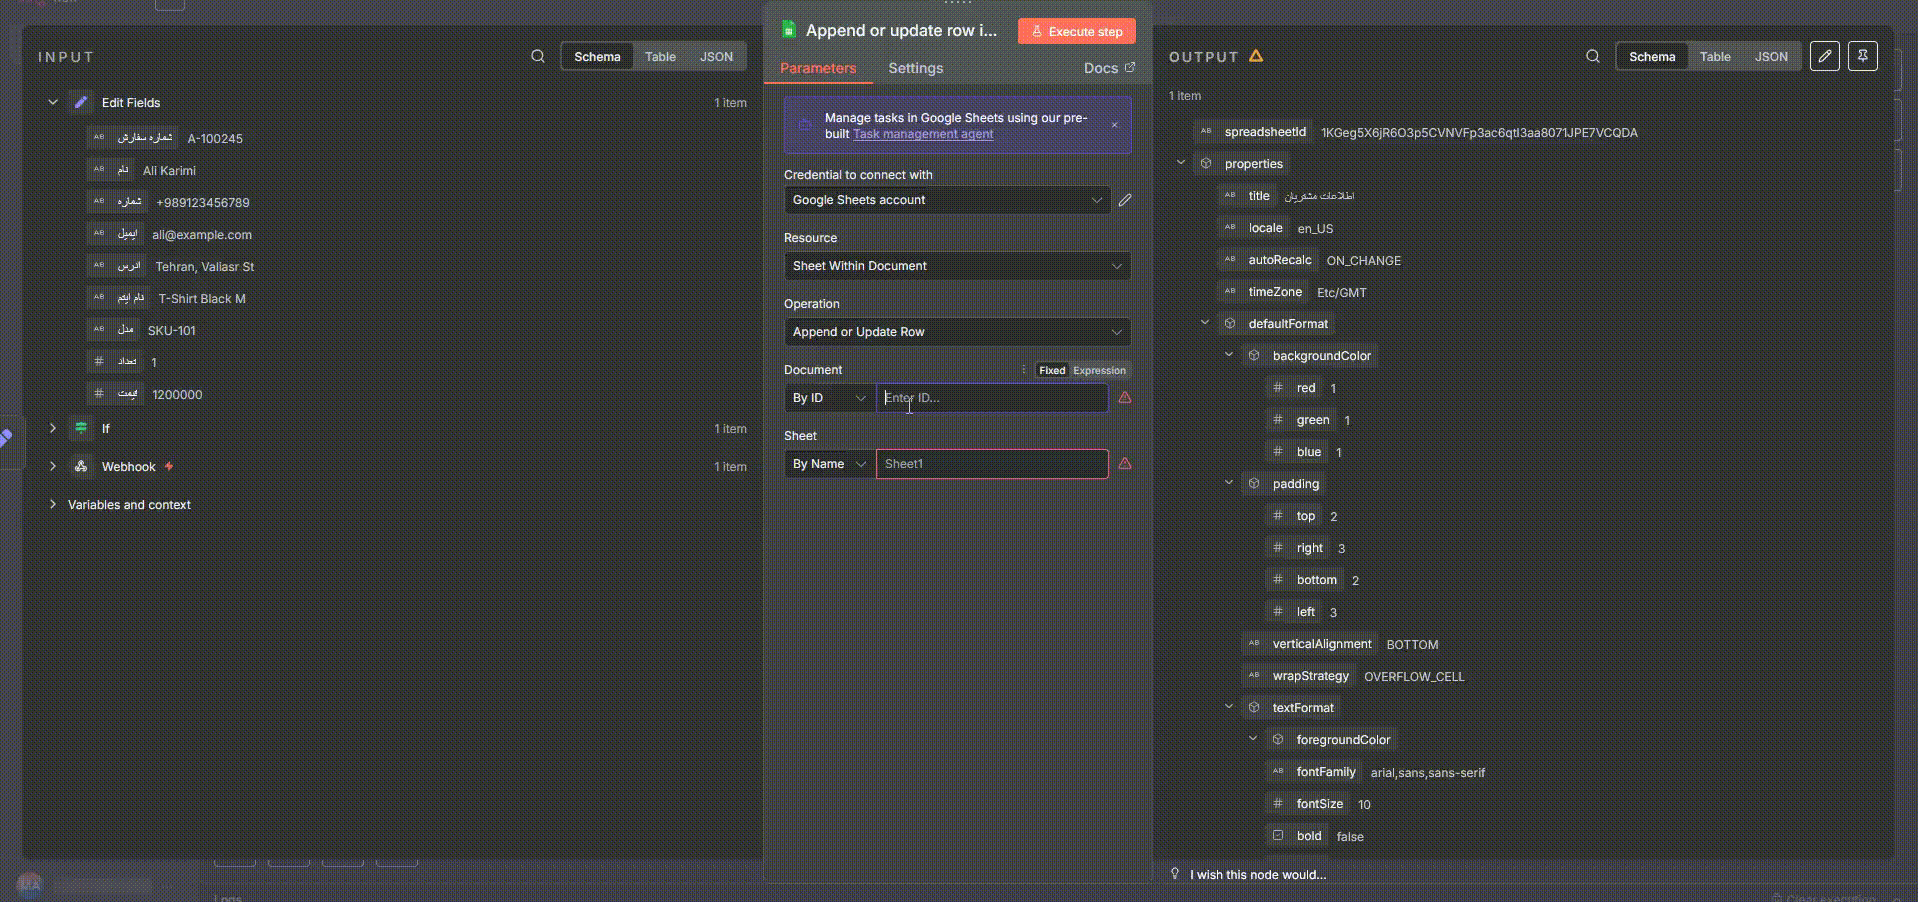
Task: Expand the Webhook node in input
Action: [53, 467]
